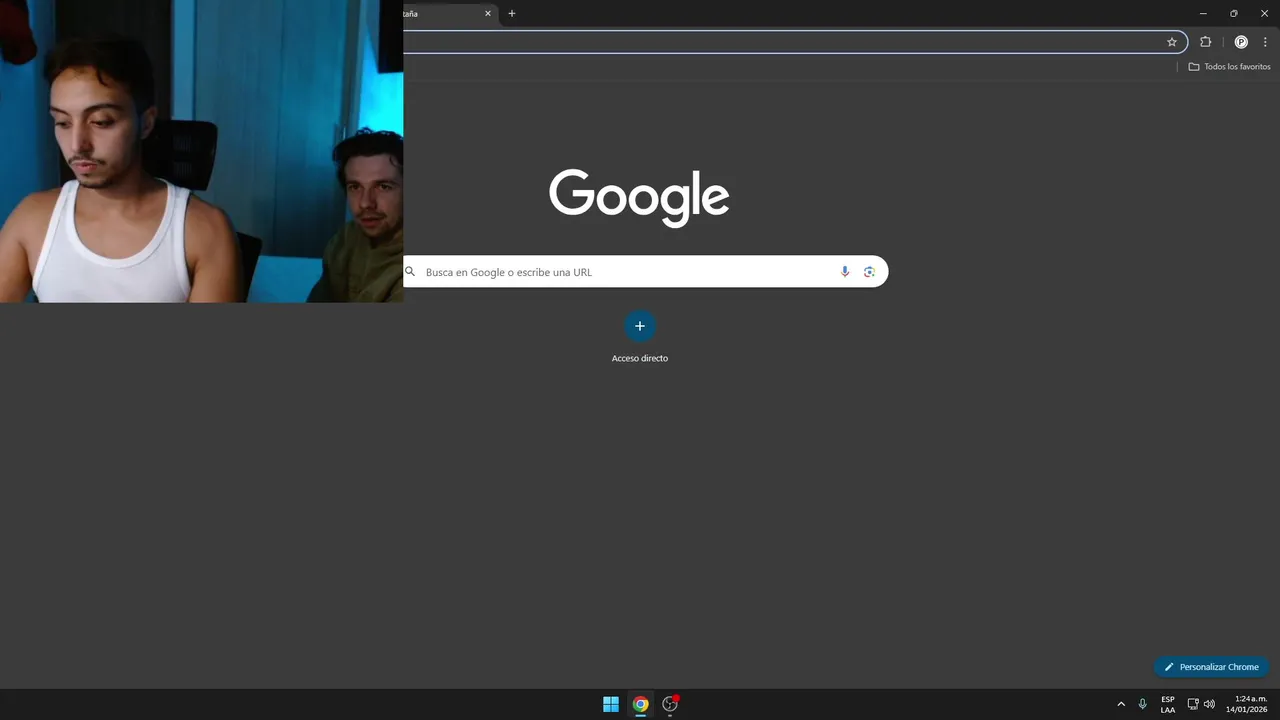The height and width of the screenshot is (720, 1280).
Task: Click Acceso directo label
Action: tap(640, 358)
